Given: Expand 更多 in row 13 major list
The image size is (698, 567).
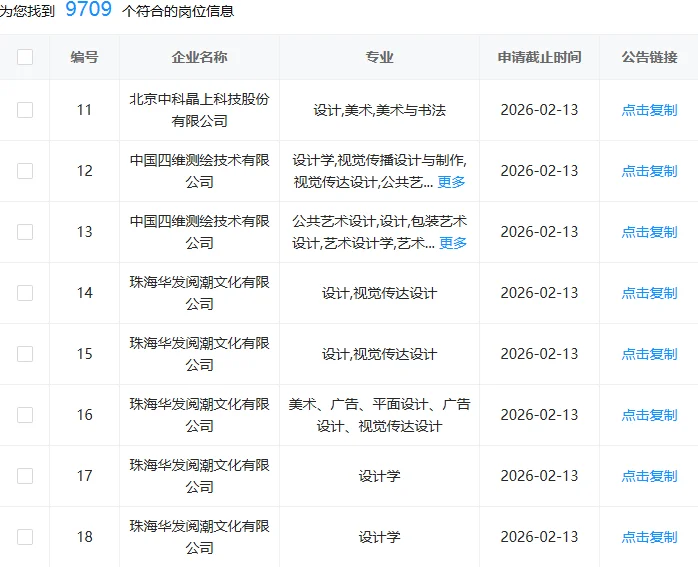Looking at the screenshot, I should pos(453,243).
